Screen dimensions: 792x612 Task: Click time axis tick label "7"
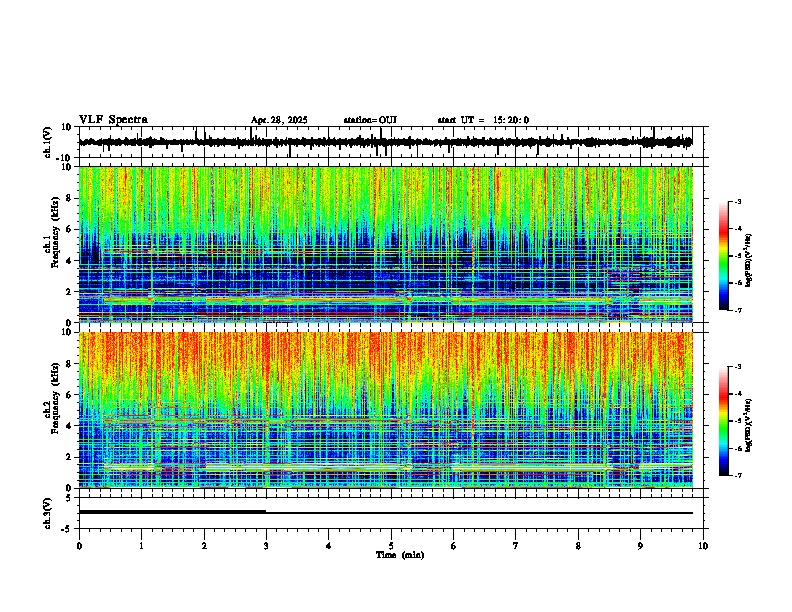click(516, 546)
